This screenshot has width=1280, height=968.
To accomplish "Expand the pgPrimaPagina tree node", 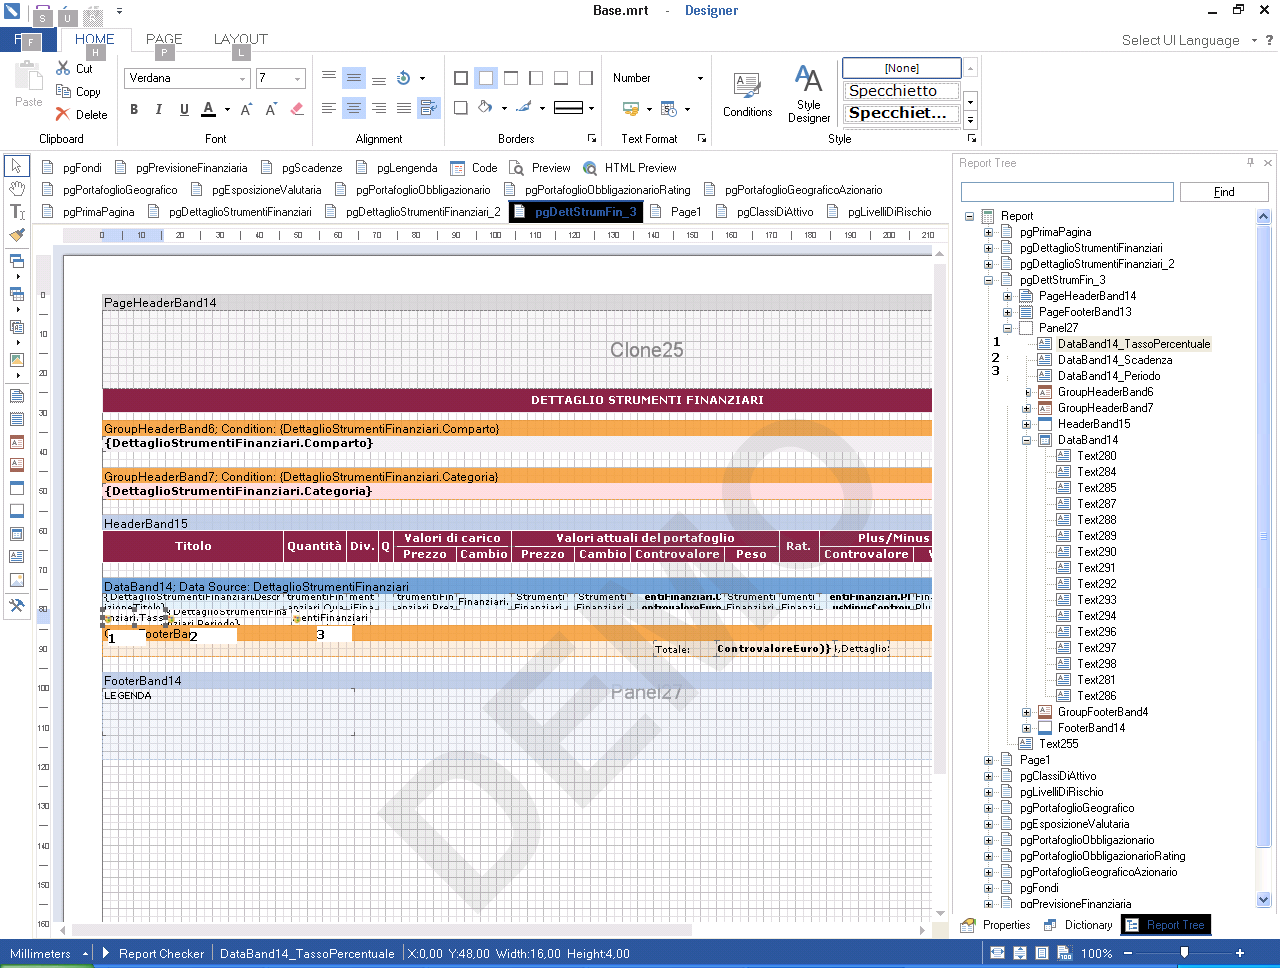I will pos(989,232).
